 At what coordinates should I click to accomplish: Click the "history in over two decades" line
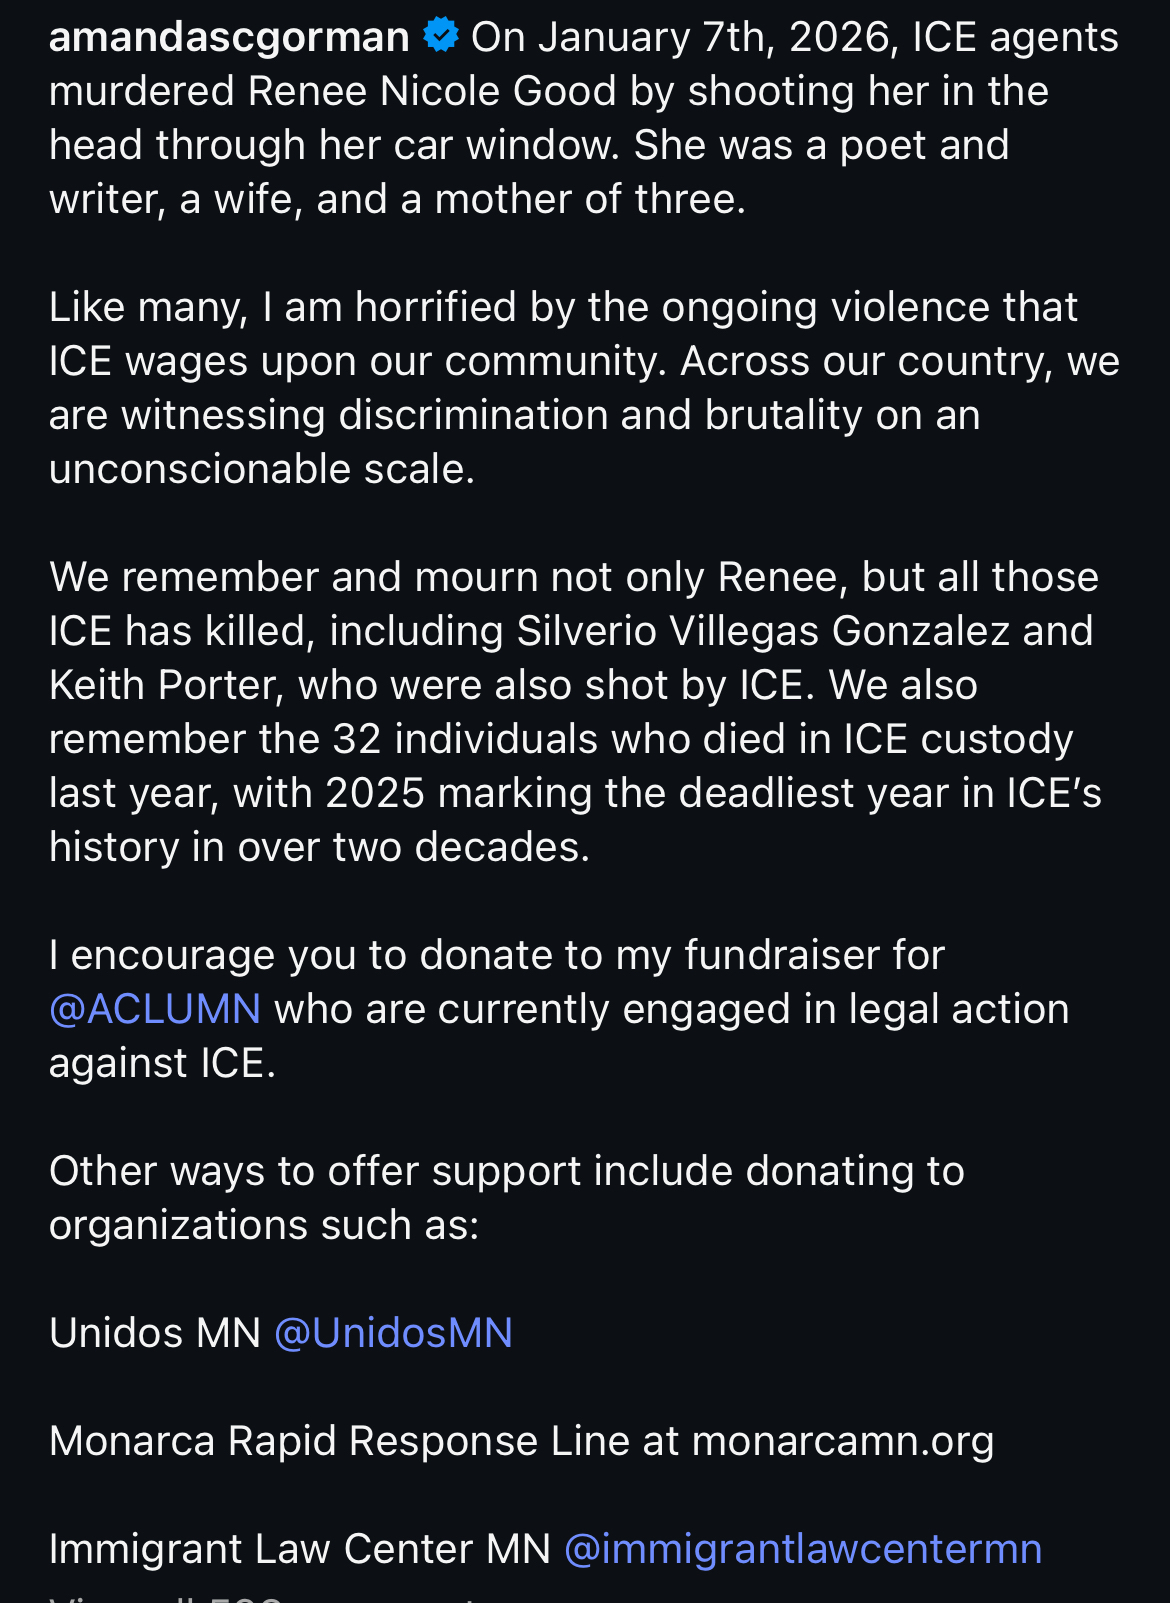tap(319, 847)
